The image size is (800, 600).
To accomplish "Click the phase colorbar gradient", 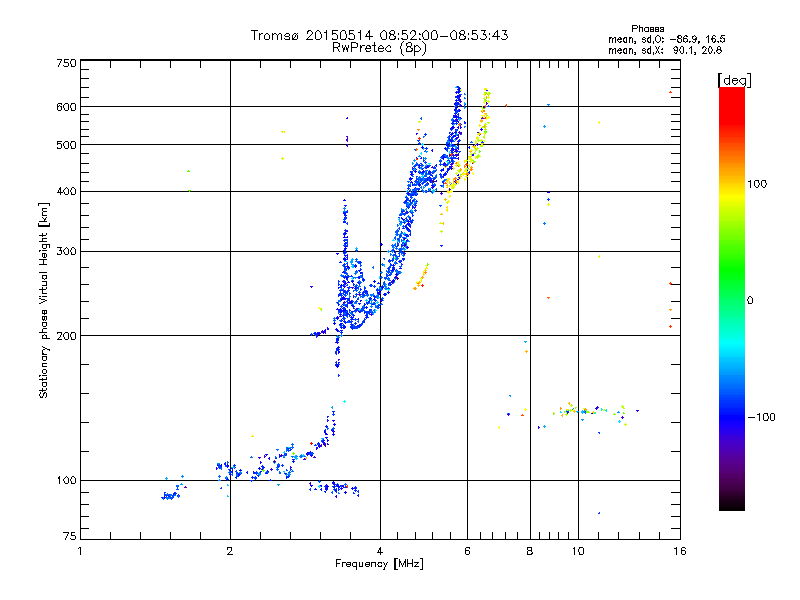I will (x=732, y=298).
